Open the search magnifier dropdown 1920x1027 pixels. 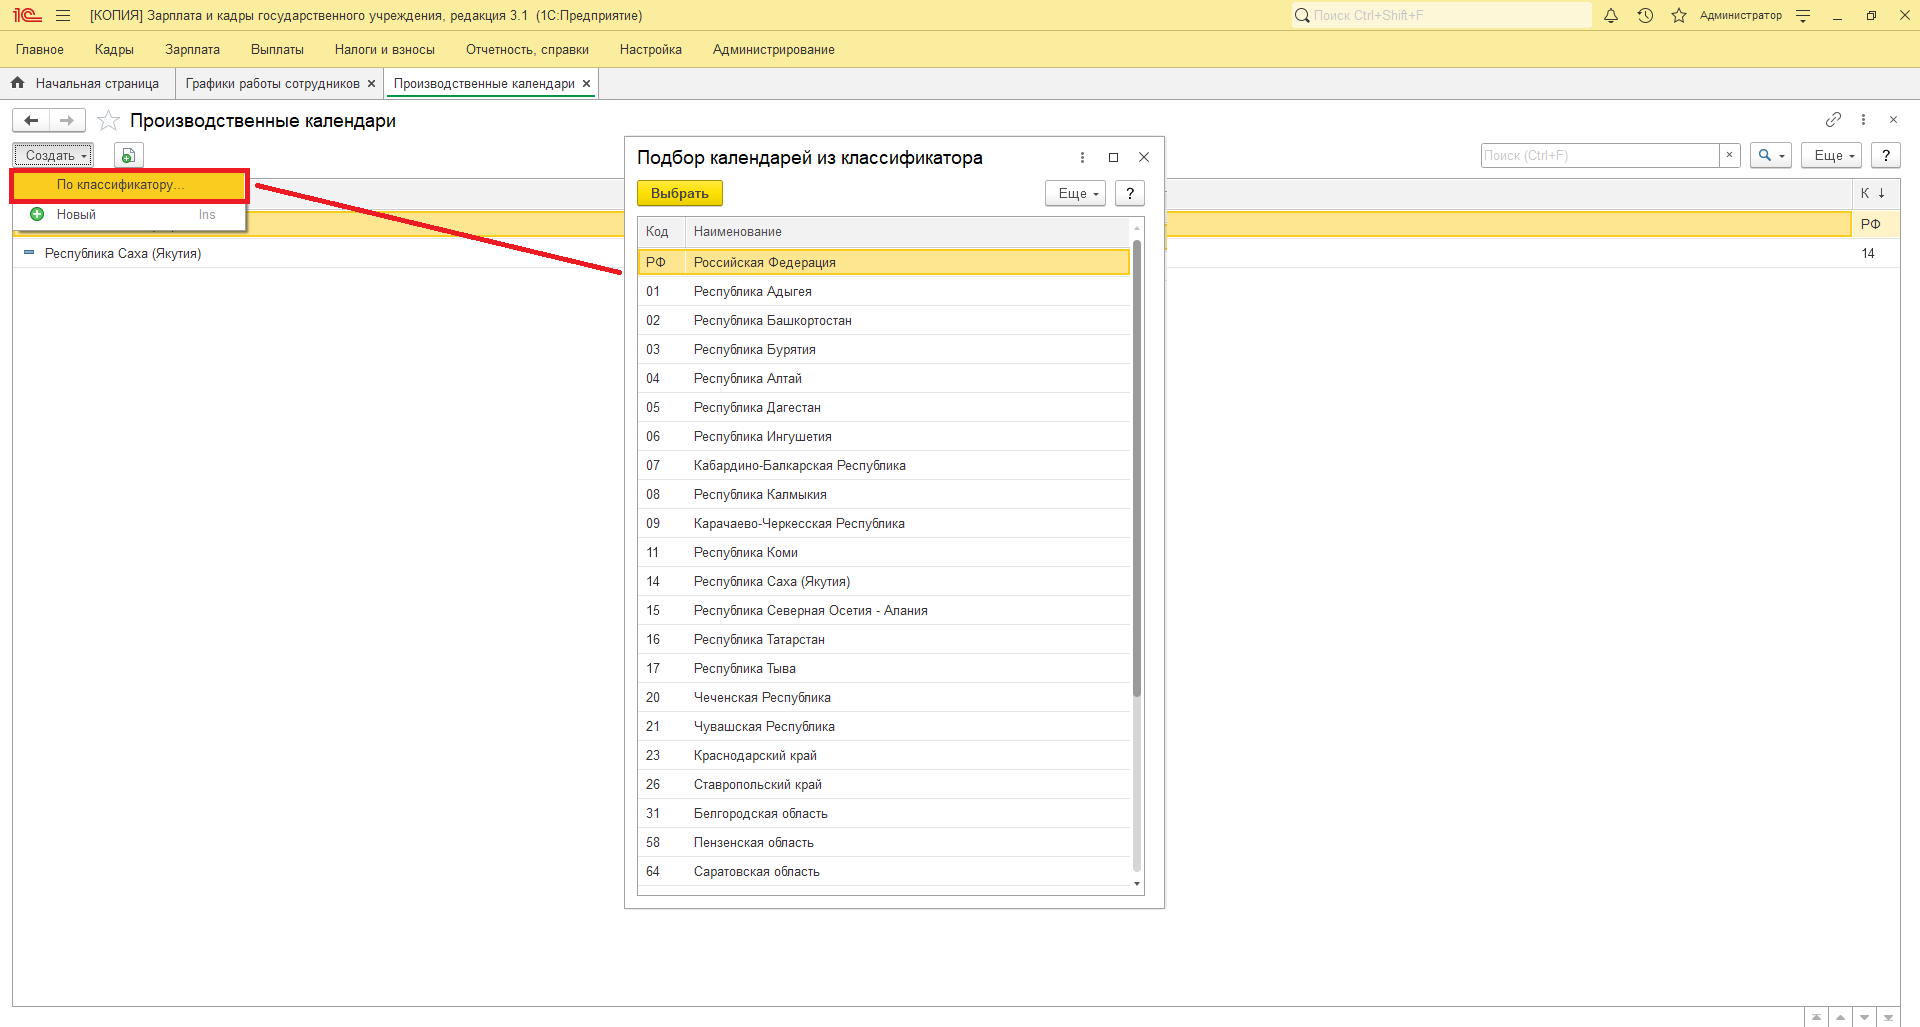coord(1770,155)
